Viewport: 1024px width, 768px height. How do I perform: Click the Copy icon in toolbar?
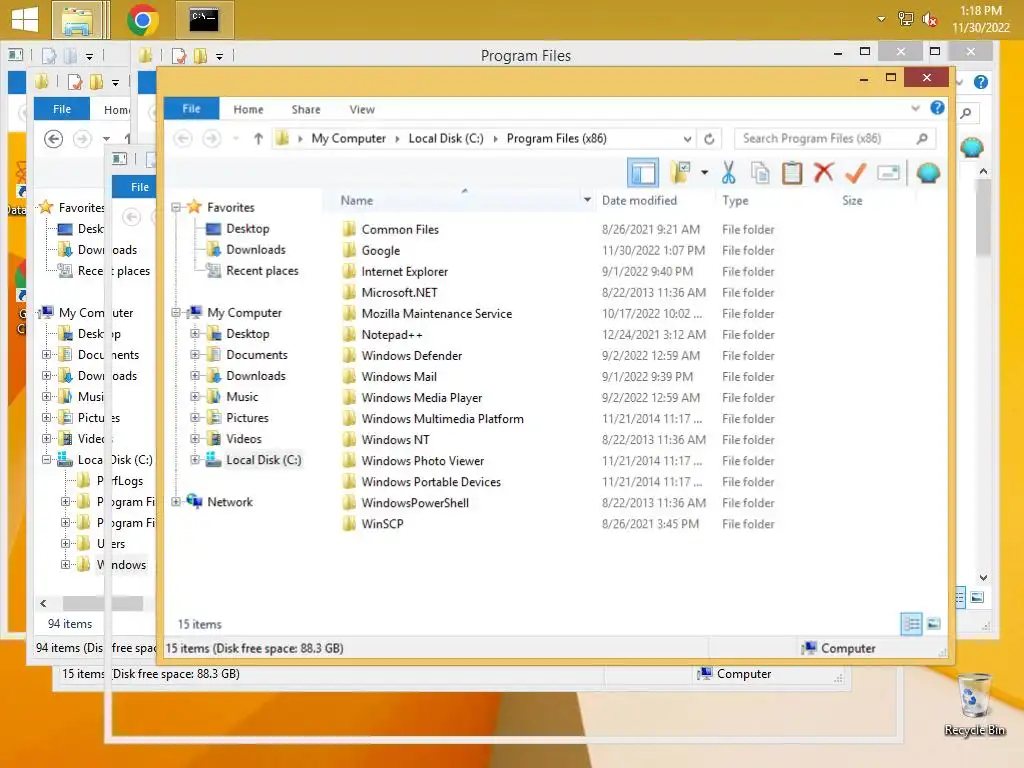tap(760, 173)
